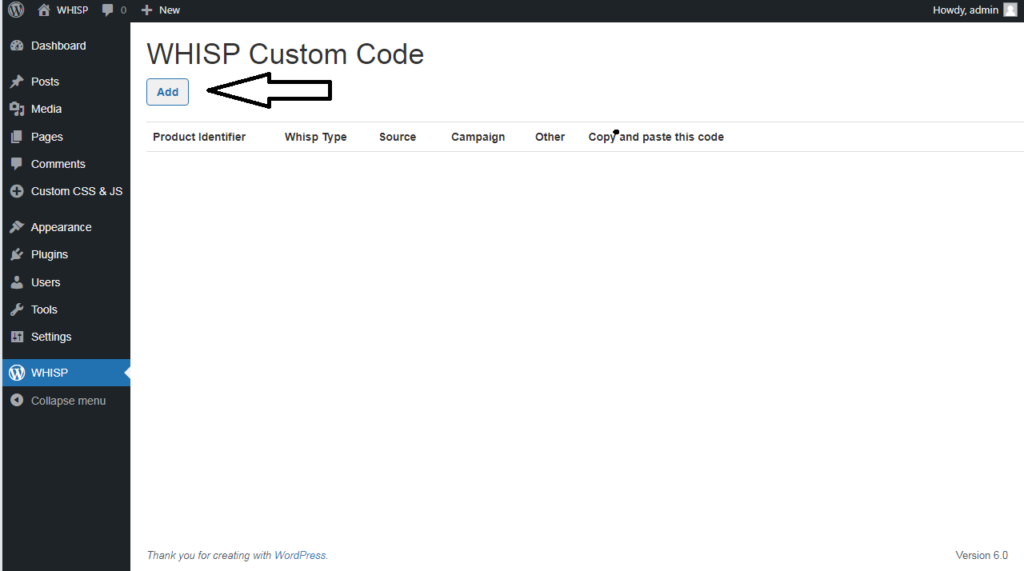Open Dashboard menu item
This screenshot has width=1024, height=571.
point(58,46)
